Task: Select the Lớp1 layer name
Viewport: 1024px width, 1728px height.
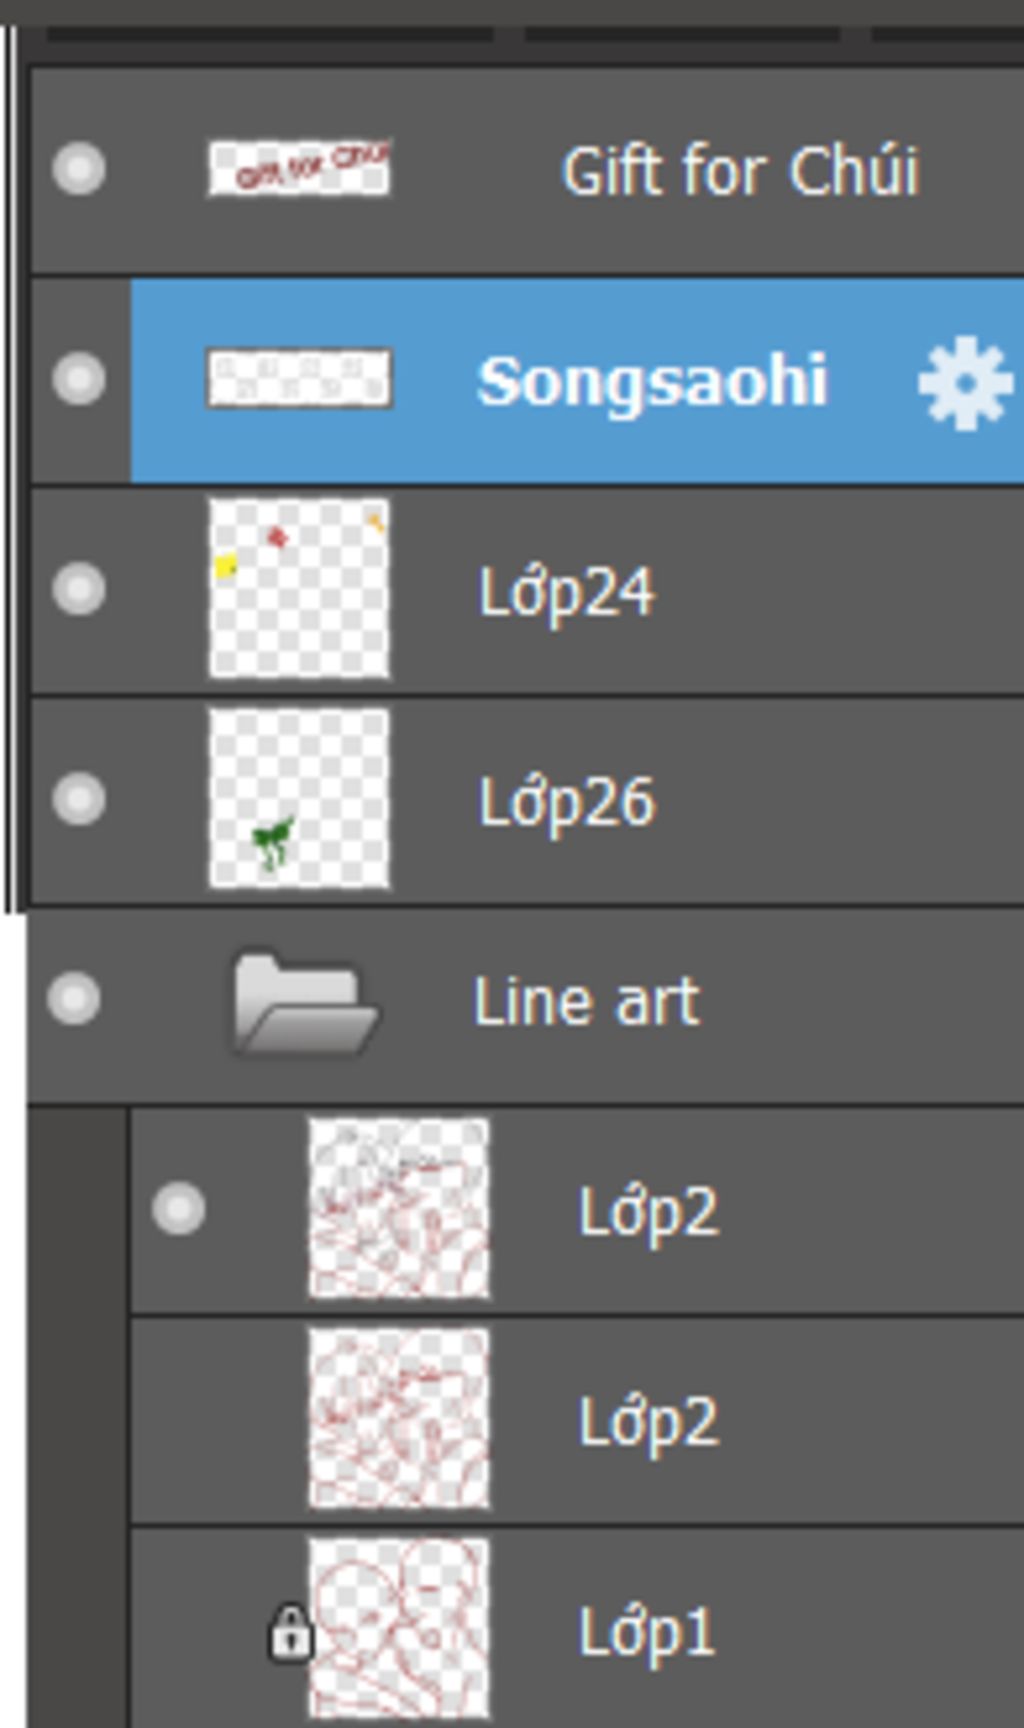Action: [x=648, y=1634]
